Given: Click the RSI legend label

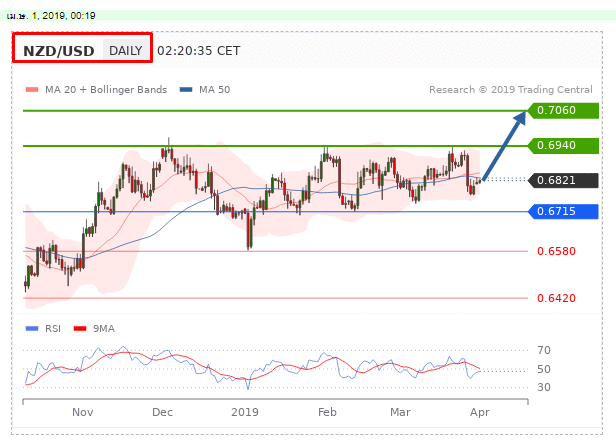Looking at the screenshot, I should [53, 328].
